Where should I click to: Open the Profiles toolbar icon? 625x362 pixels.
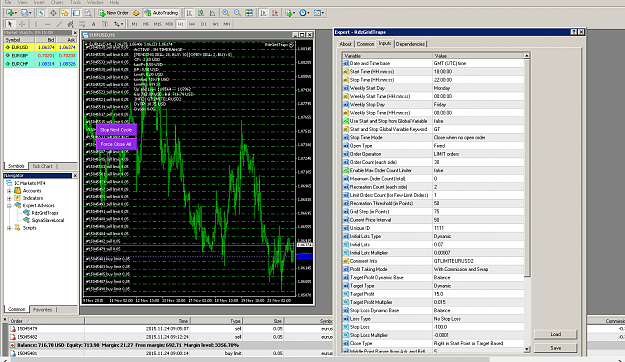pos(26,13)
